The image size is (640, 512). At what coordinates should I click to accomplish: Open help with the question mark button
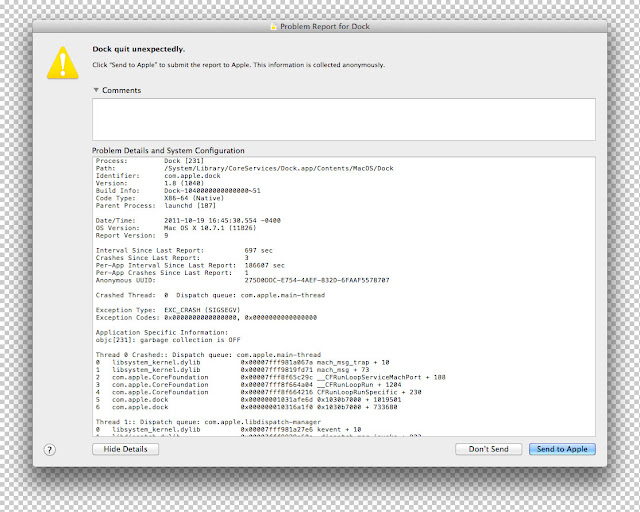(x=49, y=450)
